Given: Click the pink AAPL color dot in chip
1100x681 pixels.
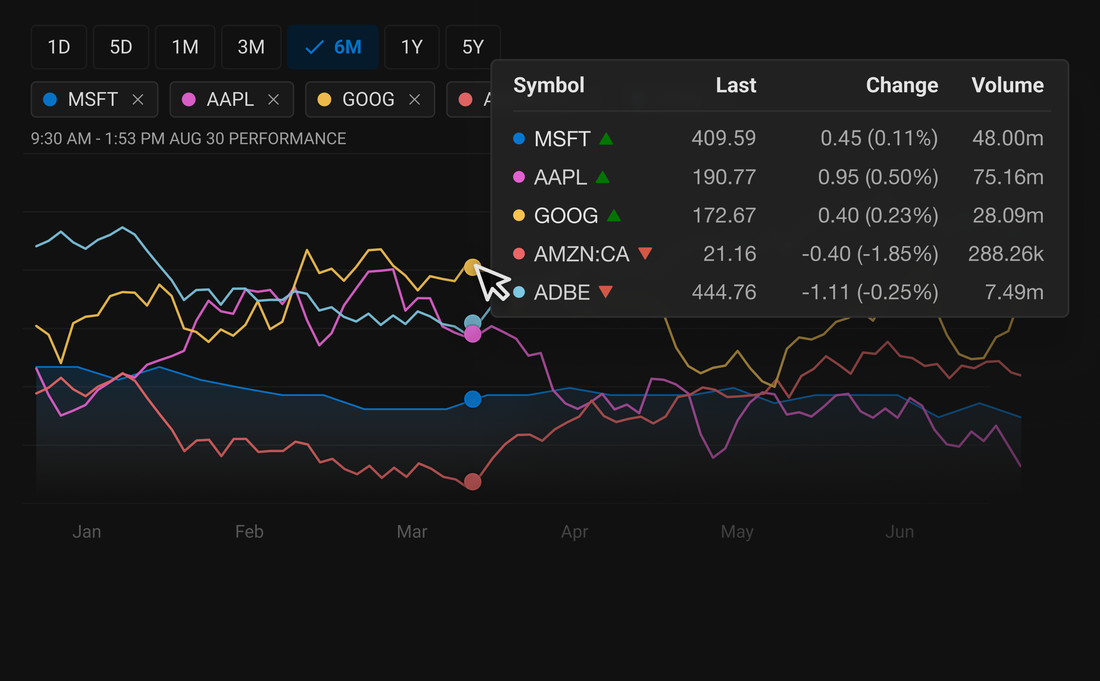Looking at the screenshot, I should (x=189, y=100).
